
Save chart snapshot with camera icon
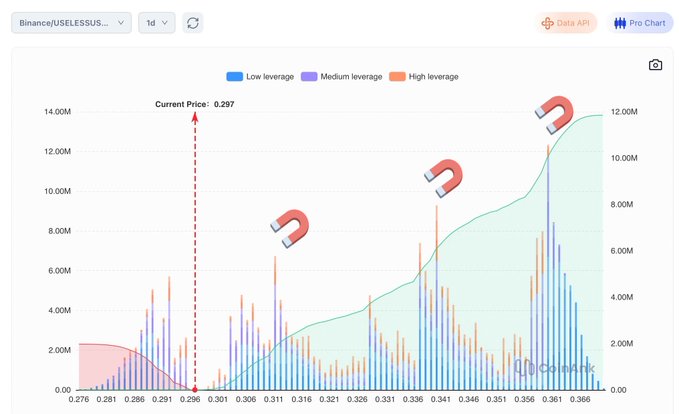655,65
